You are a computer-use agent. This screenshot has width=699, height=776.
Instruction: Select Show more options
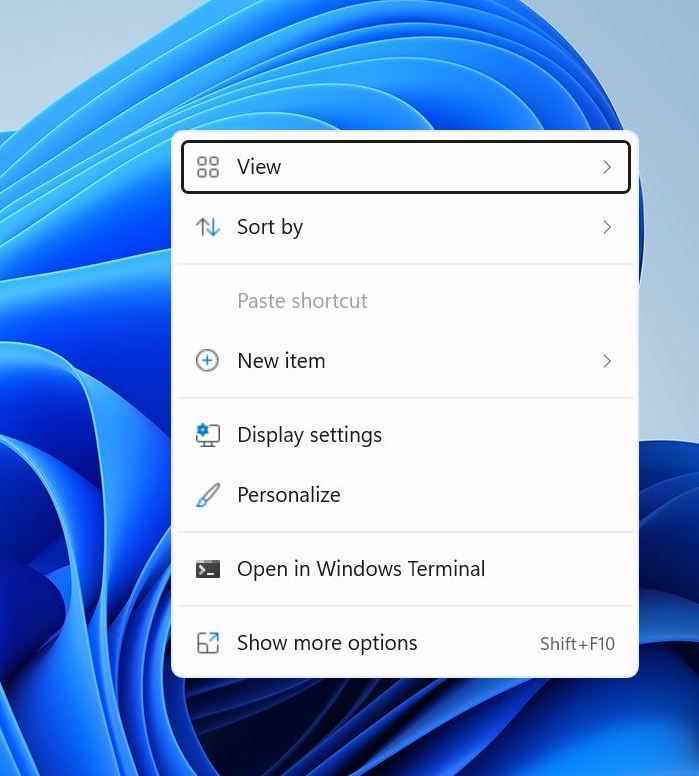[x=405, y=643]
